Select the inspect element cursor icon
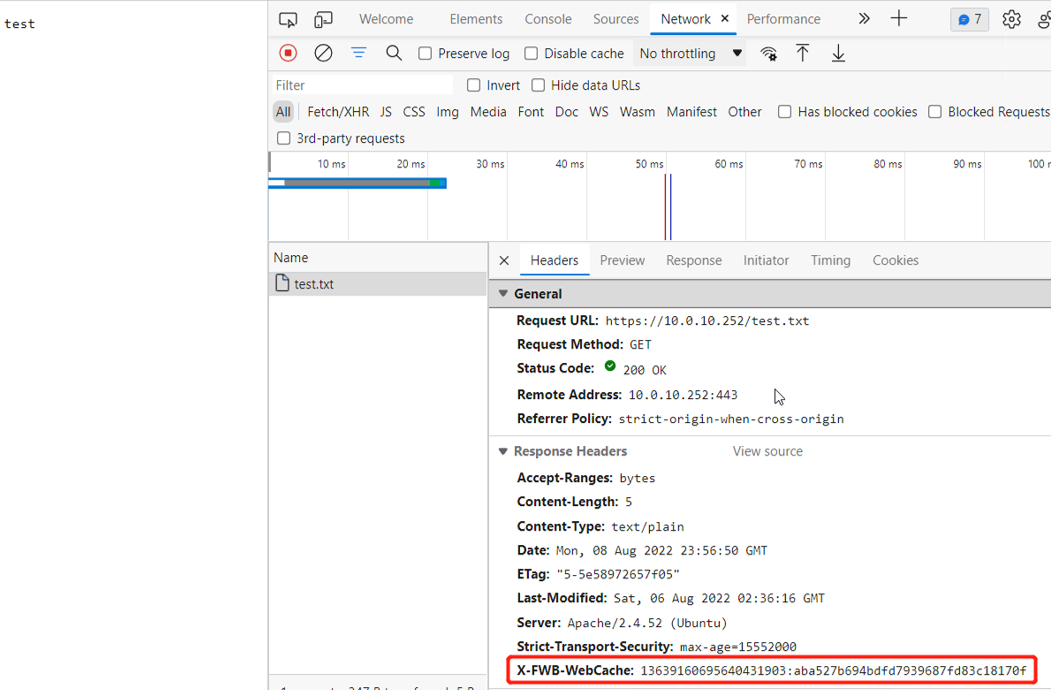This screenshot has width=1051, height=692. 288,18
